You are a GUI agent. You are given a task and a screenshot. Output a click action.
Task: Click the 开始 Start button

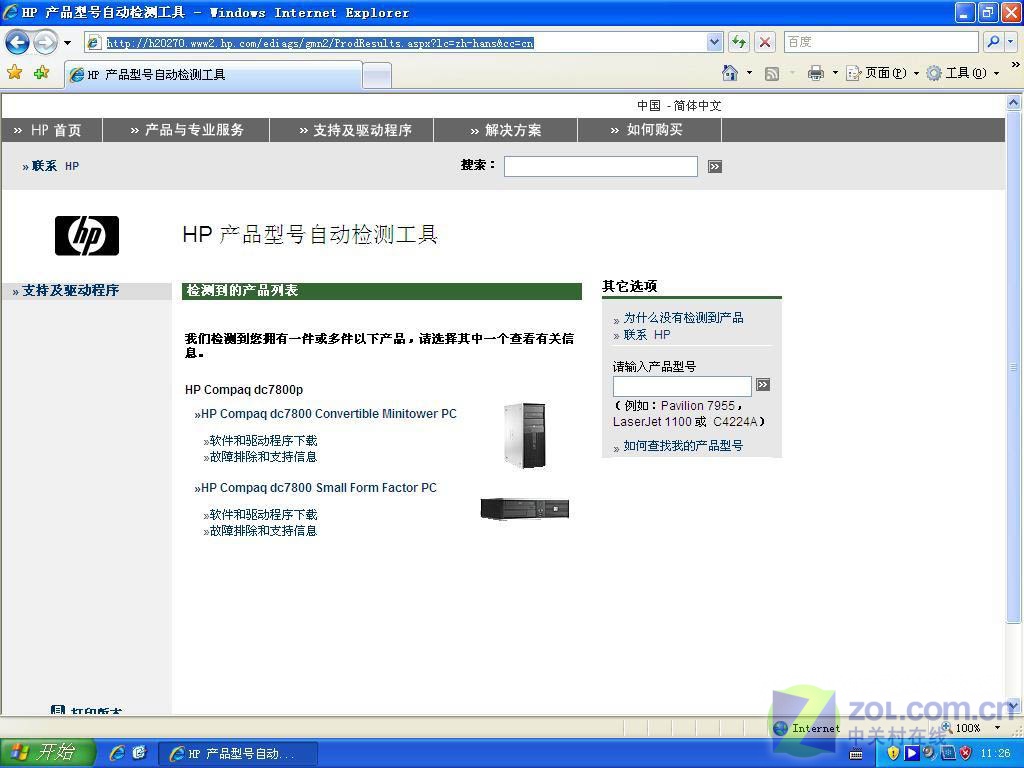46,752
